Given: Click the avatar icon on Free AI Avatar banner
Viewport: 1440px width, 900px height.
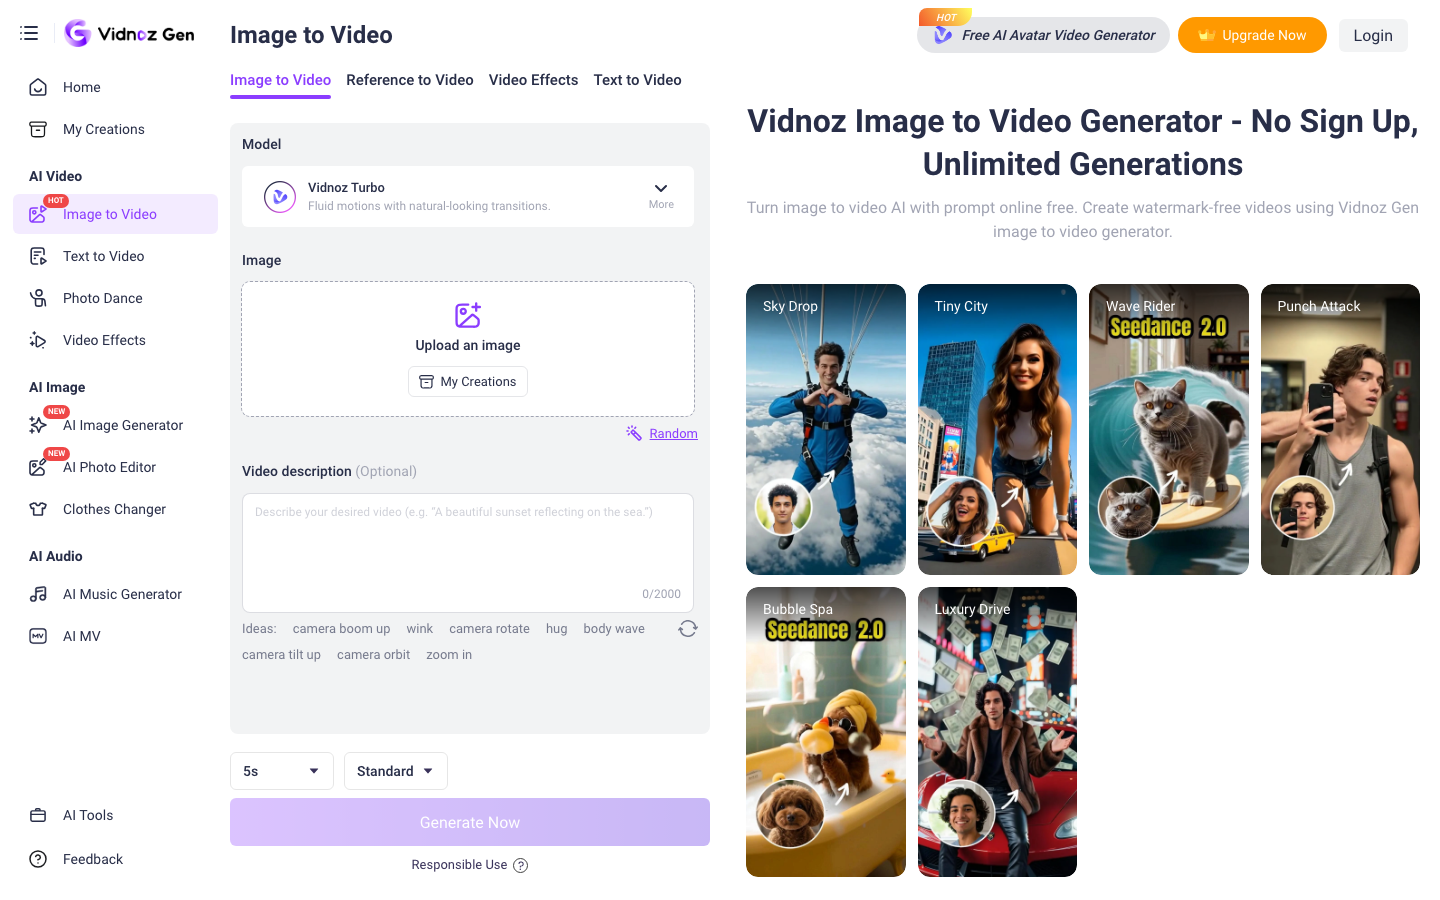Looking at the screenshot, I should pos(943,35).
